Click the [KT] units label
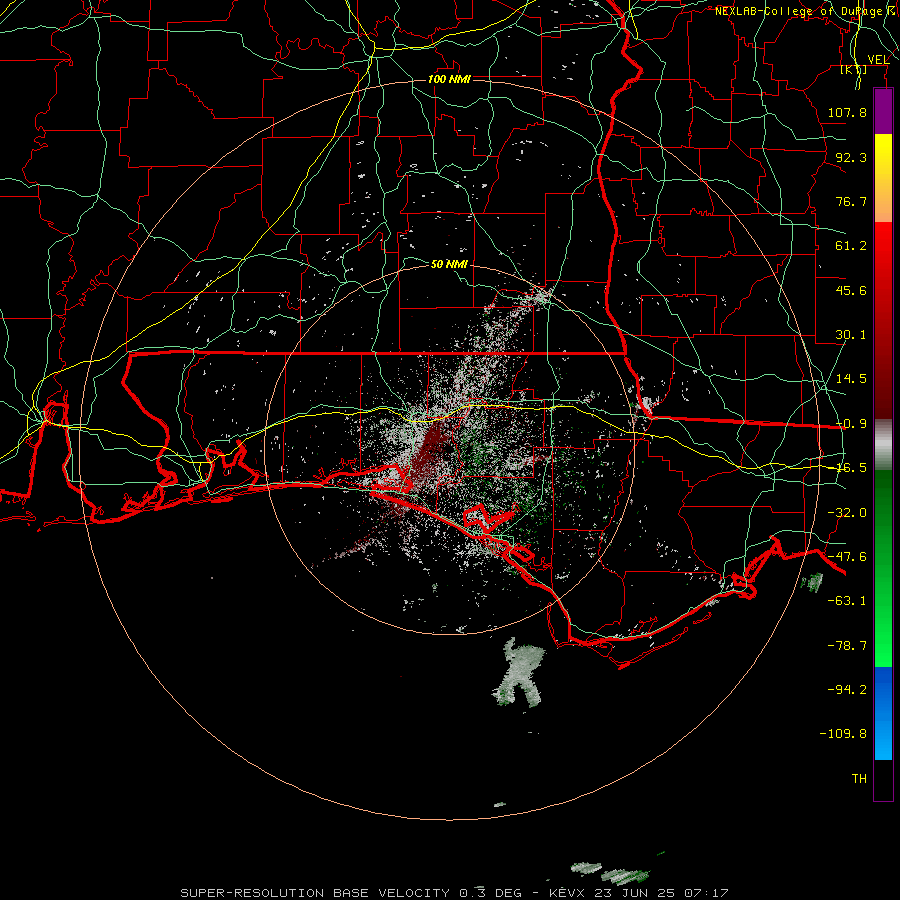This screenshot has width=900, height=900. coord(854,69)
